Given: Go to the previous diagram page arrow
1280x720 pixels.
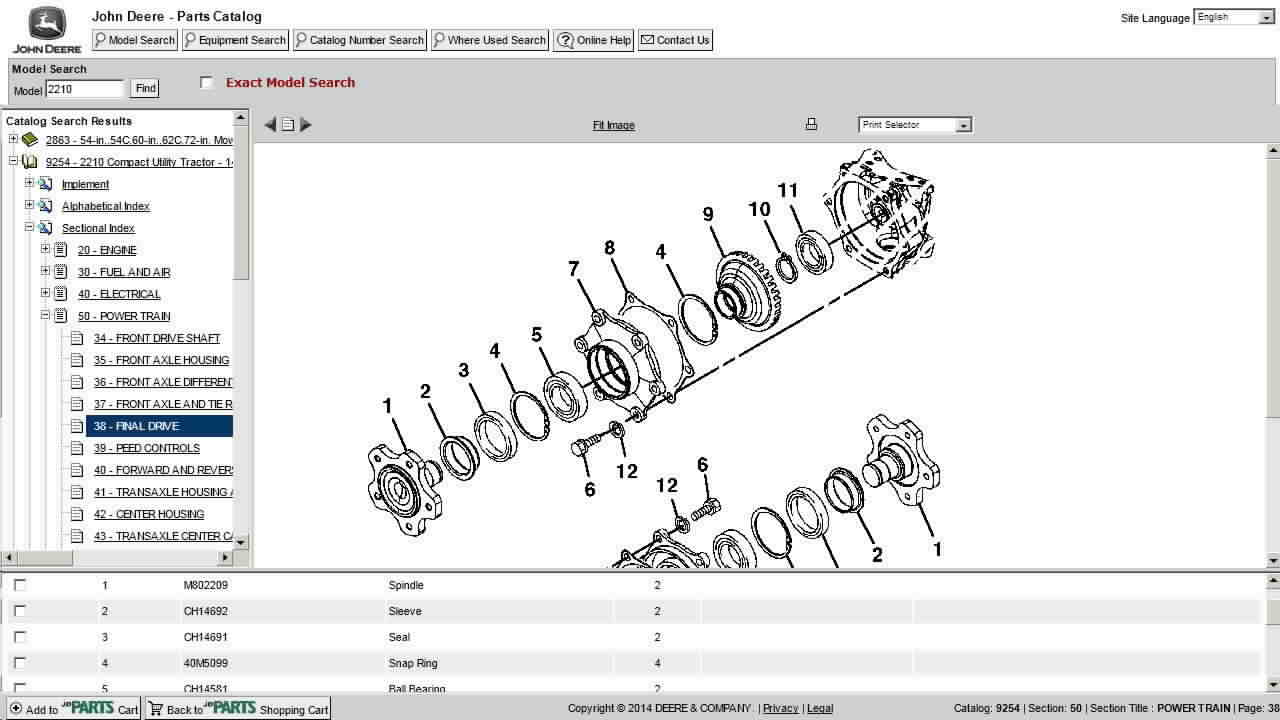Looking at the screenshot, I should click(x=270, y=125).
